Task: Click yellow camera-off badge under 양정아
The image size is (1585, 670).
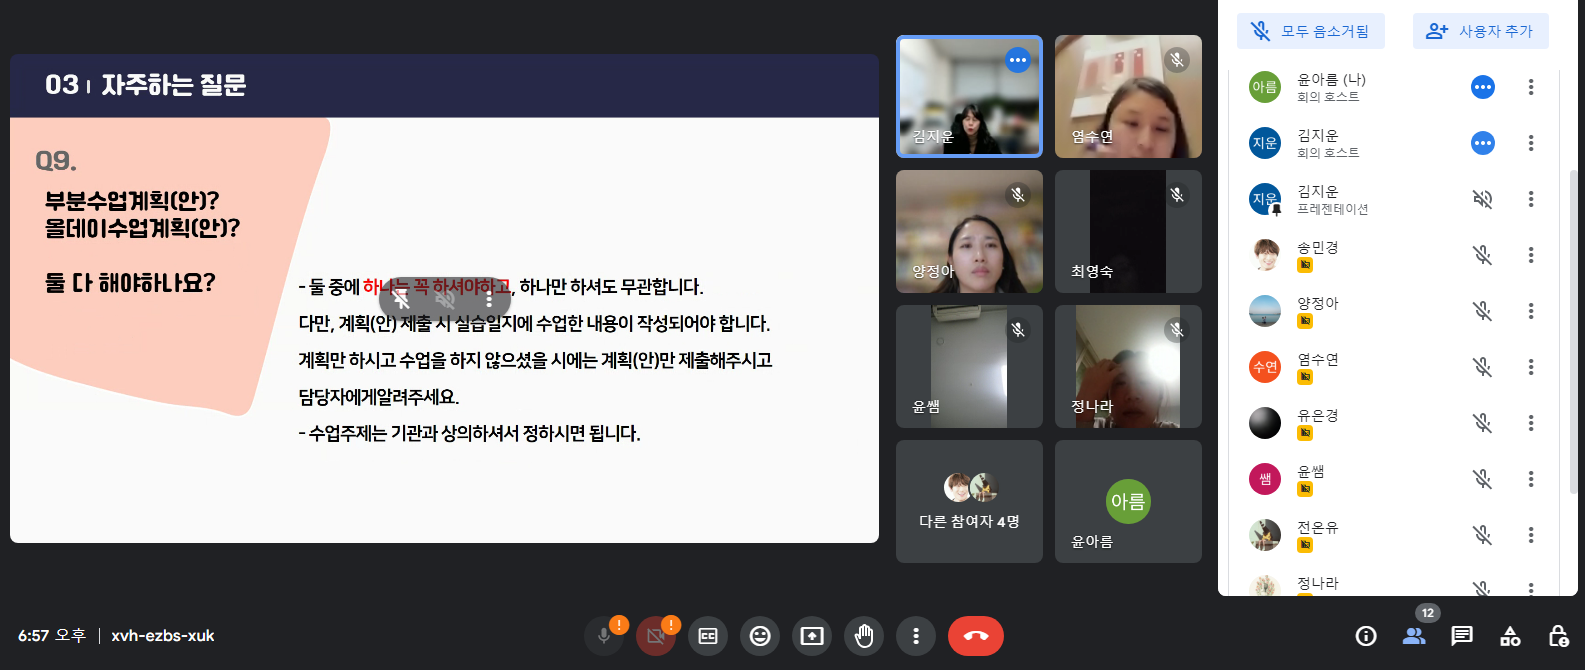Action: point(1305,322)
